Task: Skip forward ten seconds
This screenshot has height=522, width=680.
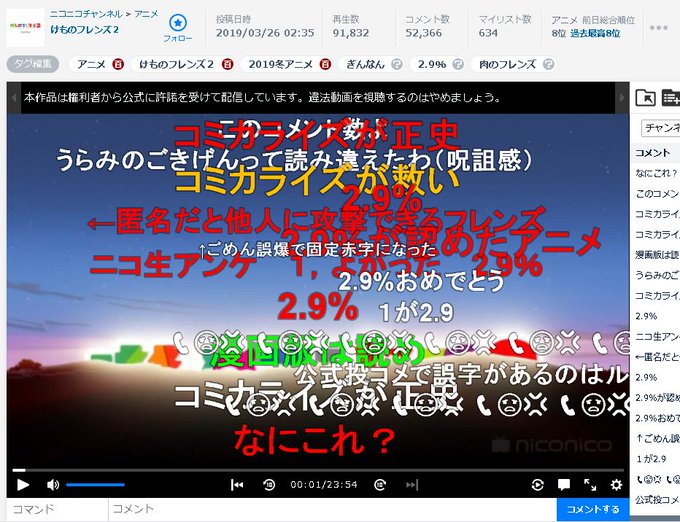Action: [380, 485]
